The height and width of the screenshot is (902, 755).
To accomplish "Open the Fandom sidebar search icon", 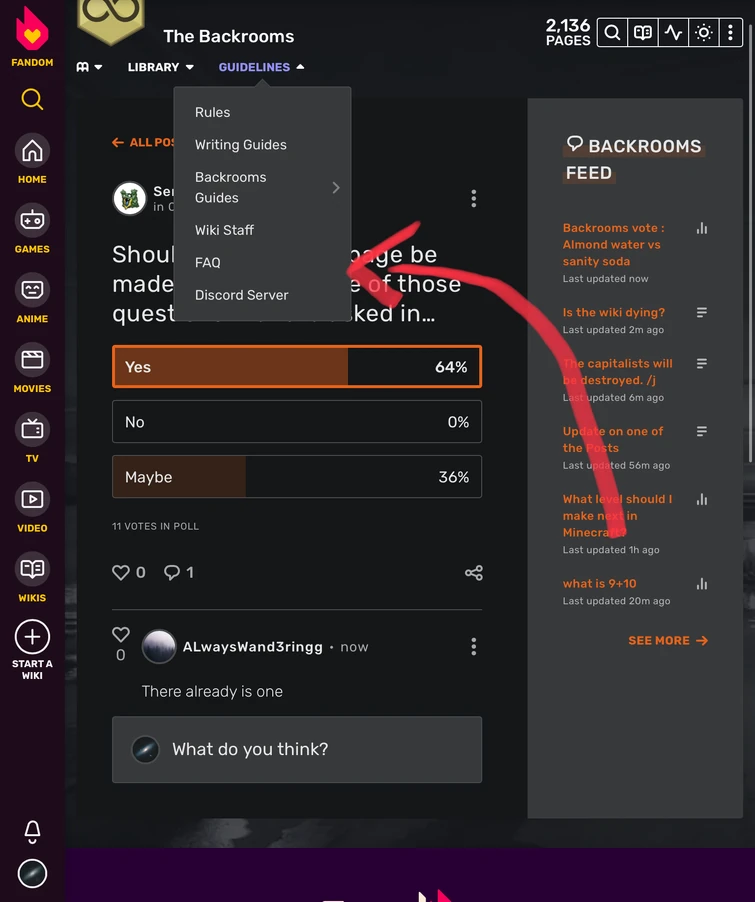I will click(x=32, y=99).
